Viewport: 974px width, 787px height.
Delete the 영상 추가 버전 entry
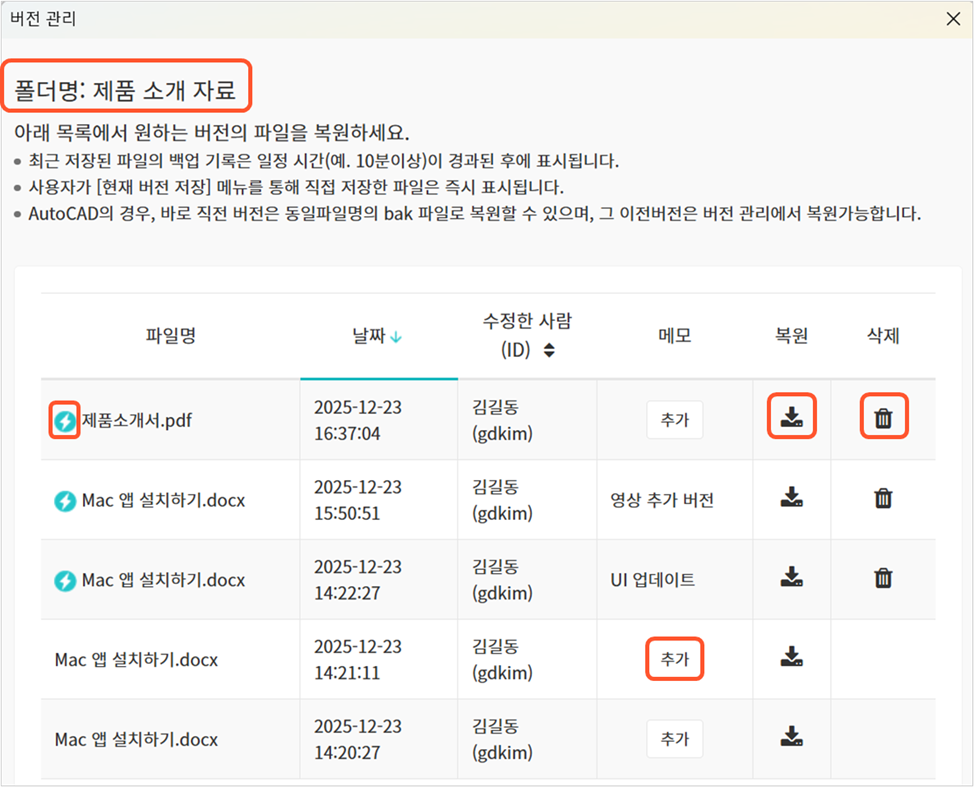883,498
